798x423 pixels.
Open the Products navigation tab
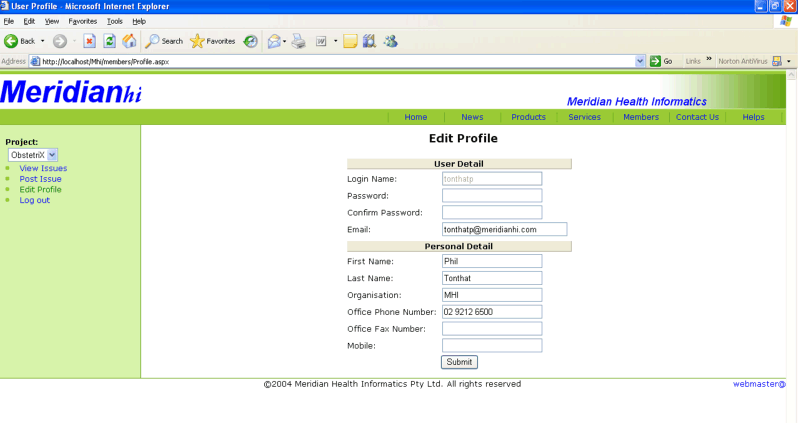[x=528, y=117]
